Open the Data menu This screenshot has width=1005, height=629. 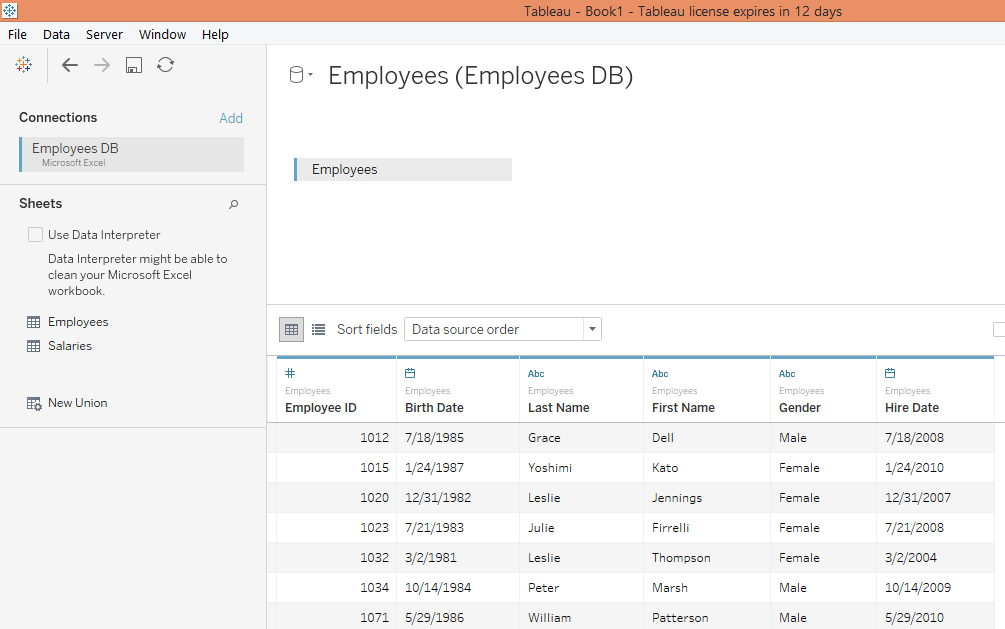pyautogui.click(x=56, y=34)
